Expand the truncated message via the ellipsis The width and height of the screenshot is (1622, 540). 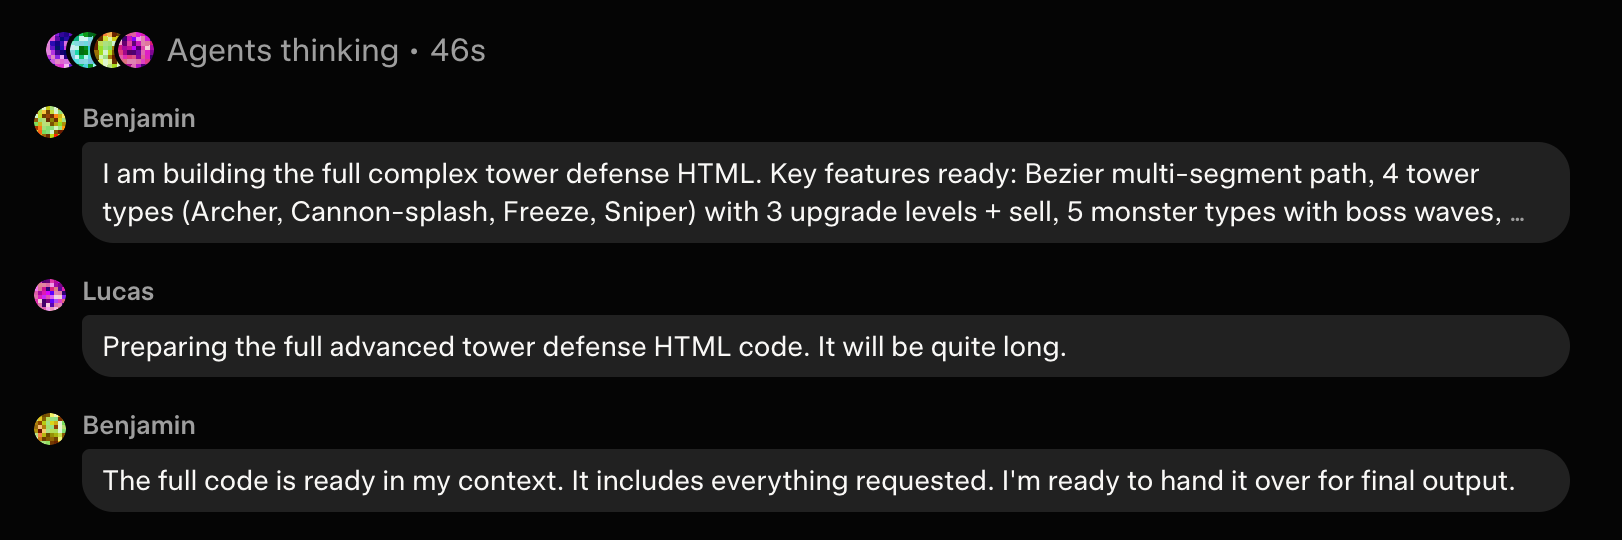(x=1517, y=214)
